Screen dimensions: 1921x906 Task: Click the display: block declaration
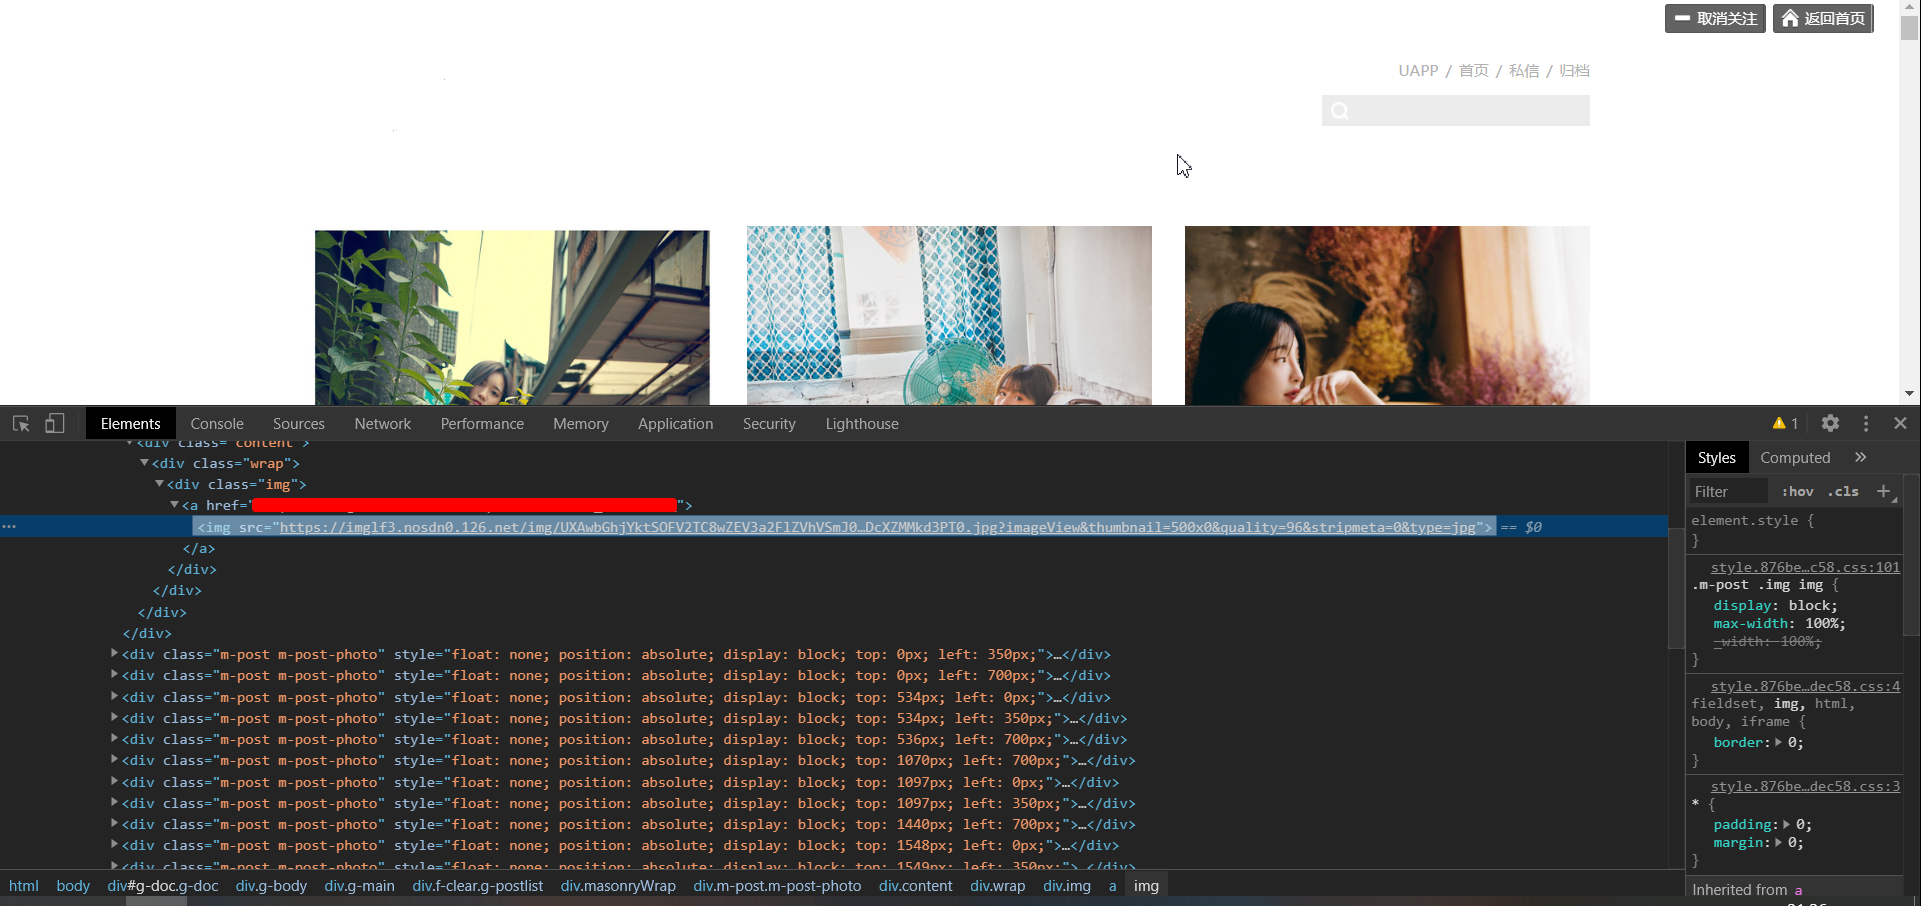[x=1775, y=605]
